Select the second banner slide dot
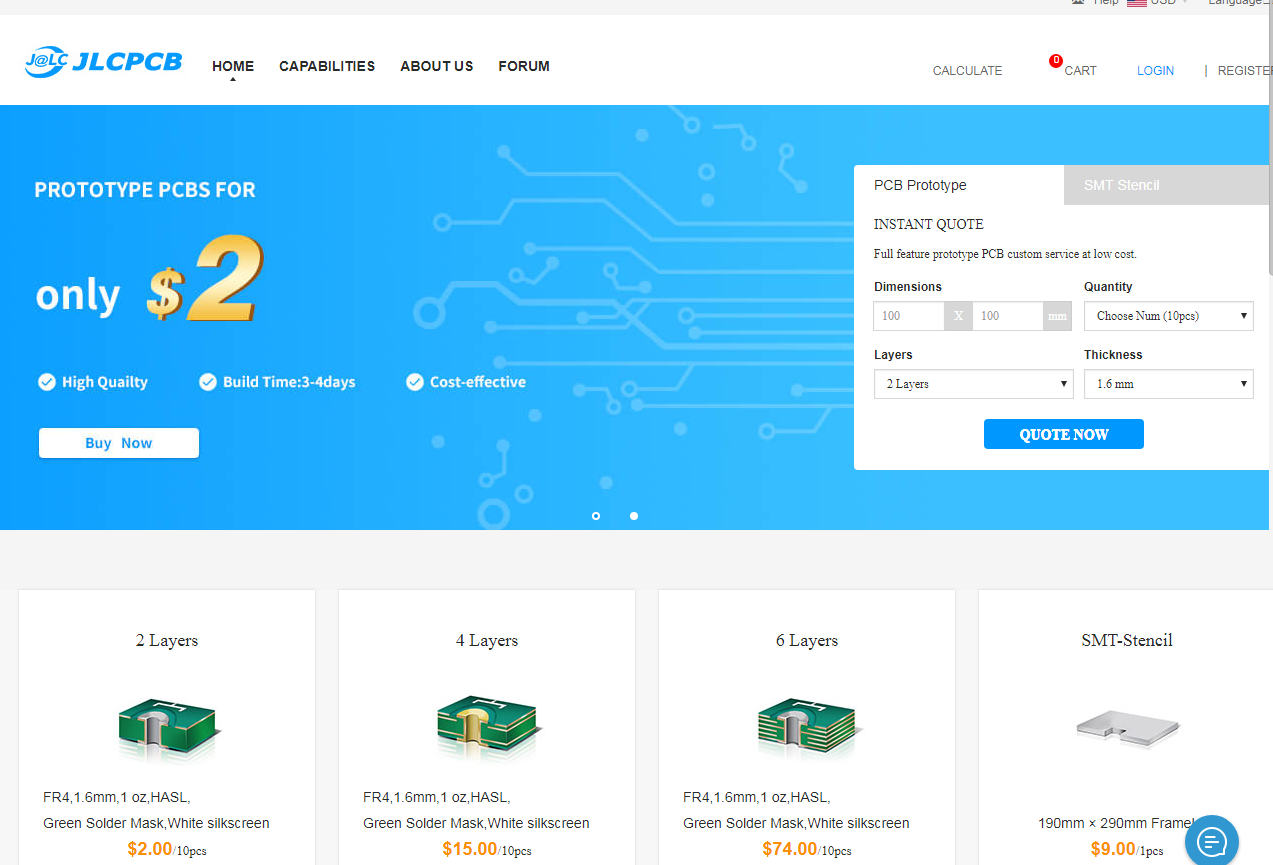 point(634,516)
